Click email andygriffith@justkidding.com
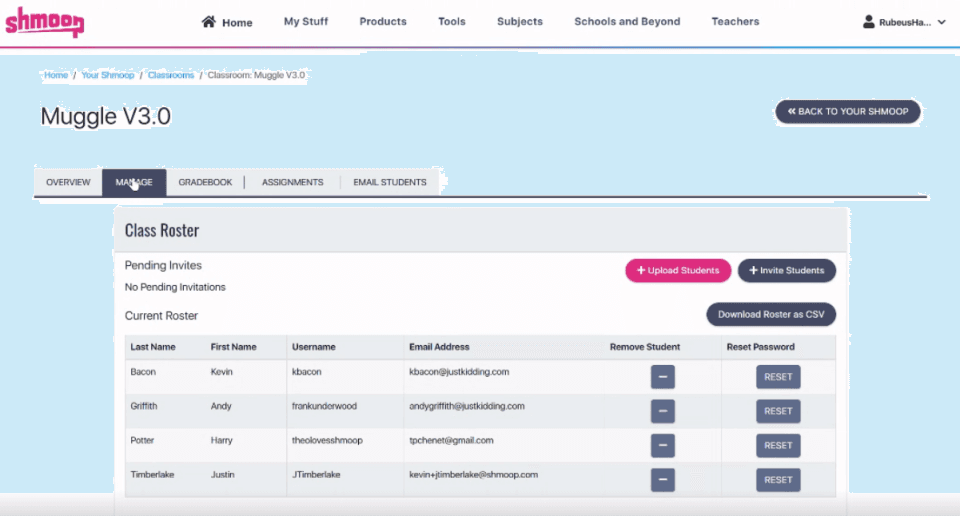 467,406
